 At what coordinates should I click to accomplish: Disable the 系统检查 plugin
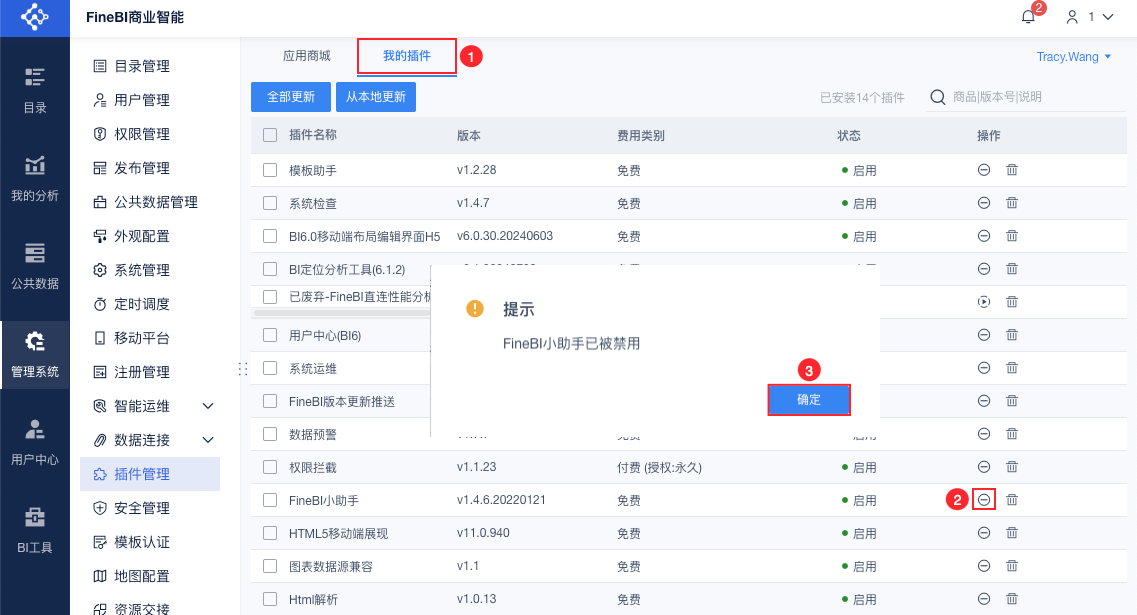[x=984, y=203]
